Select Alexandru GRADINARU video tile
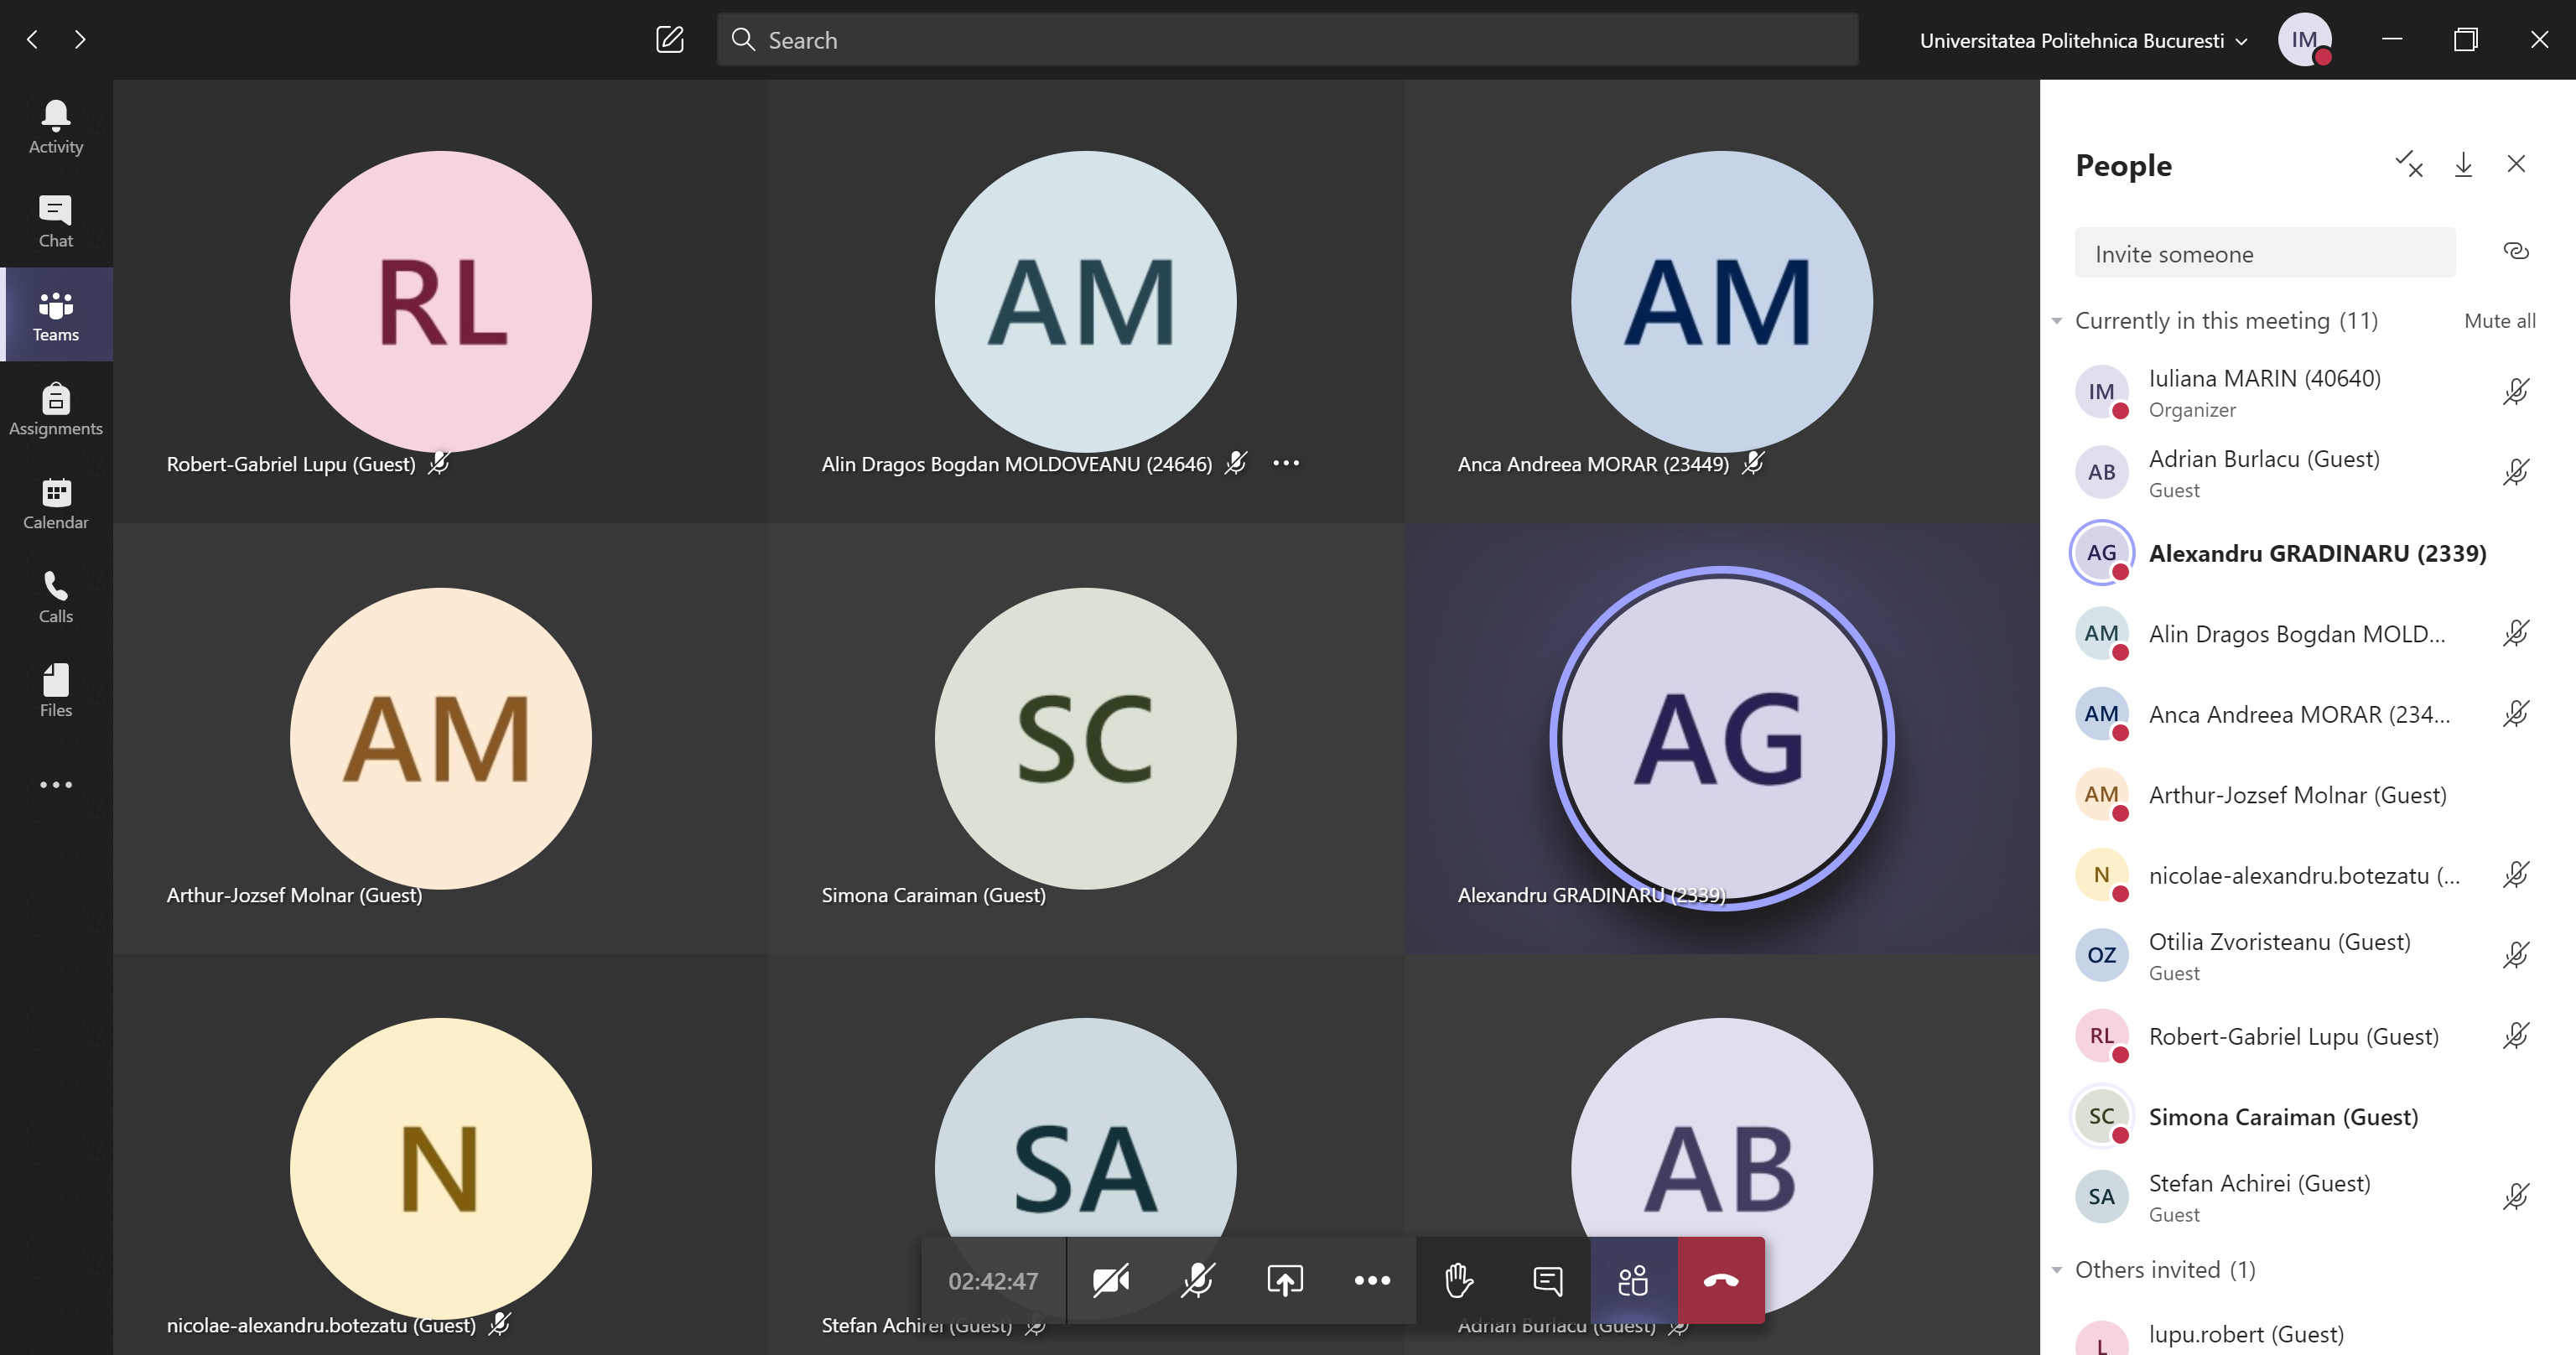The image size is (2576, 1355). click(x=1720, y=738)
